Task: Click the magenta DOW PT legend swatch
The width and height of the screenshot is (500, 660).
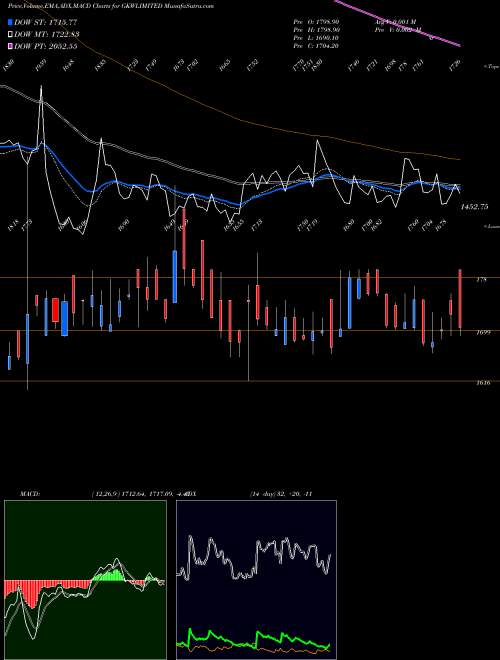Action: click(x=10, y=46)
